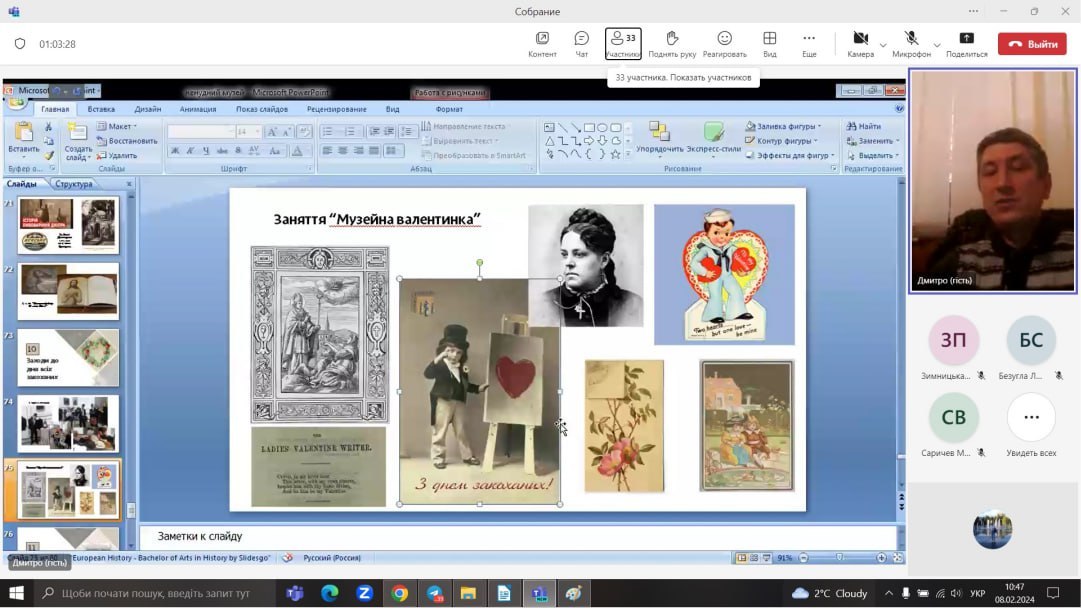Open Google Chrome from the taskbar
The image size is (1081, 610).
pyautogui.click(x=399, y=593)
